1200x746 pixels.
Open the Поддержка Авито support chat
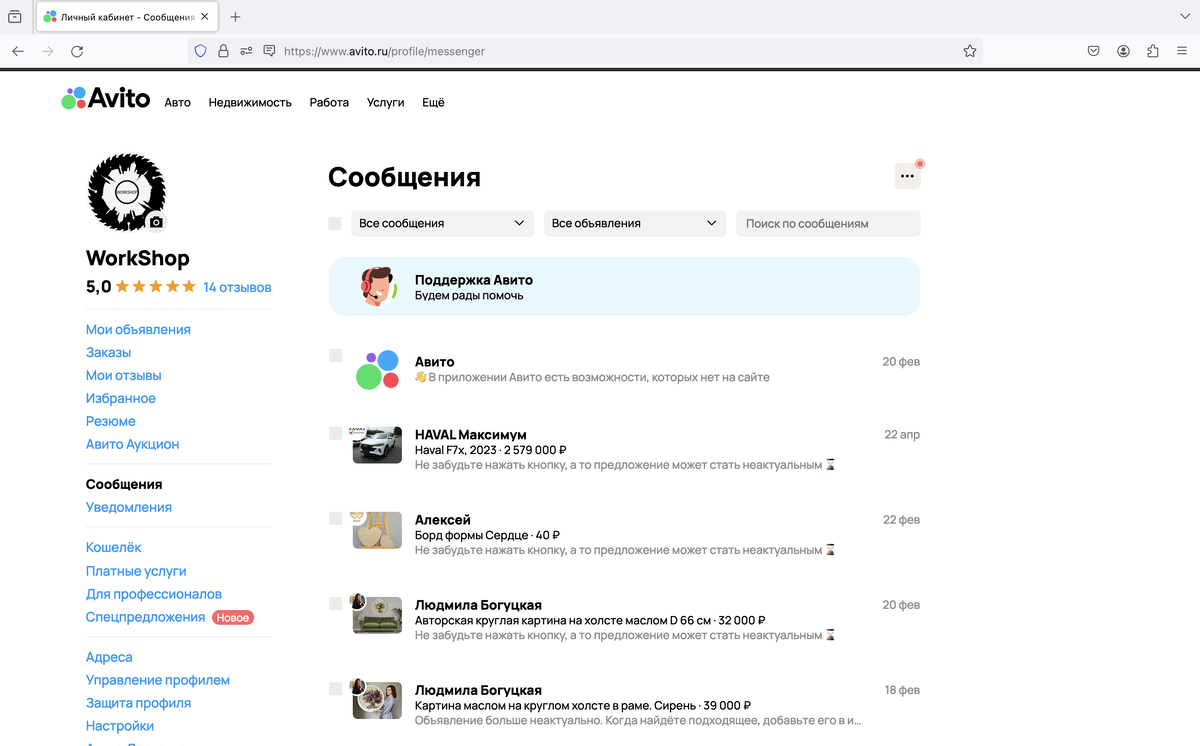click(624, 286)
